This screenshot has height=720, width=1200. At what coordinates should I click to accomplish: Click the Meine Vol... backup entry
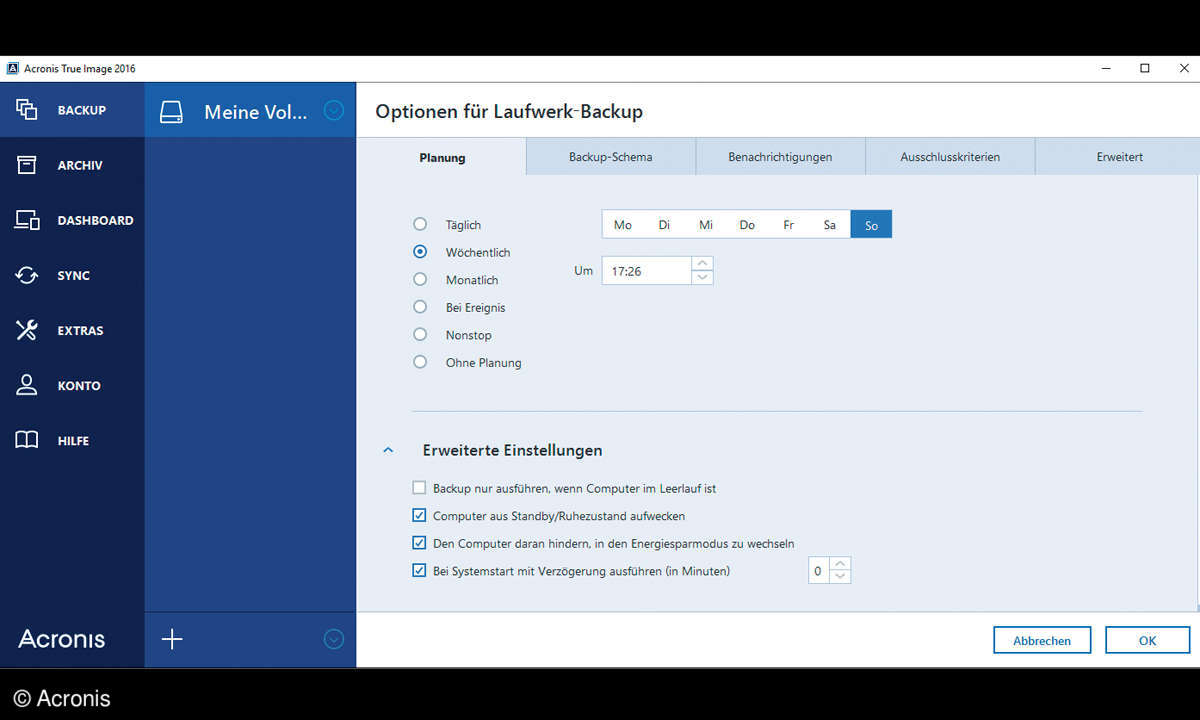(250, 110)
